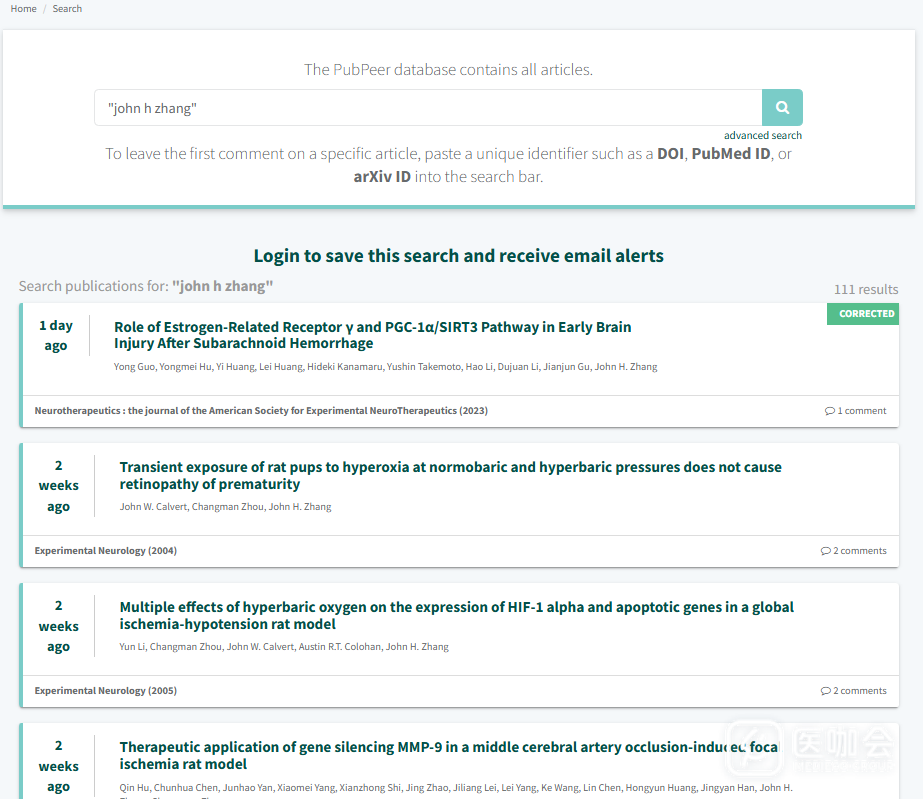
Task: Click the 1 comment speech bubble icon
Action: 830,411
